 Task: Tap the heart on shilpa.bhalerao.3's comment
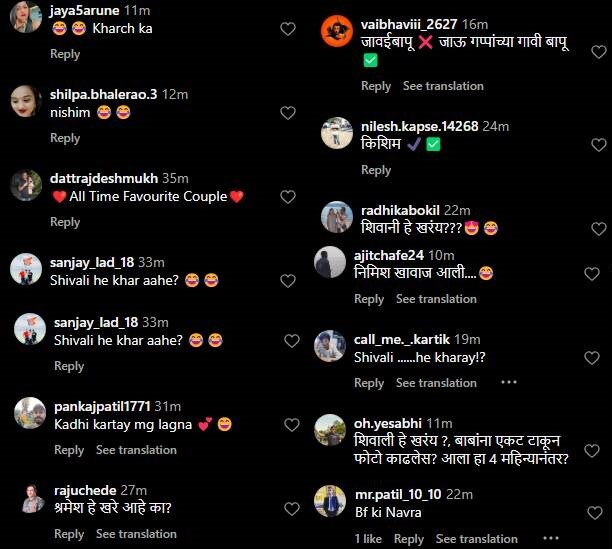coord(288,113)
